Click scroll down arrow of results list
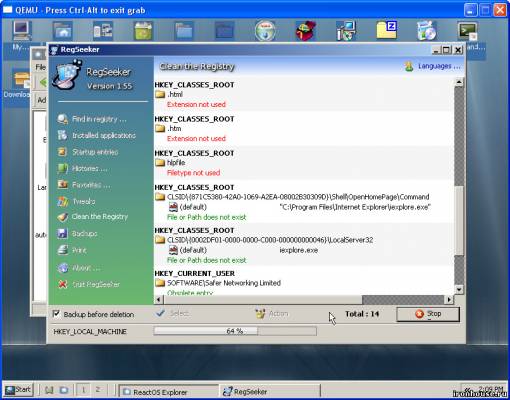 click(459, 290)
